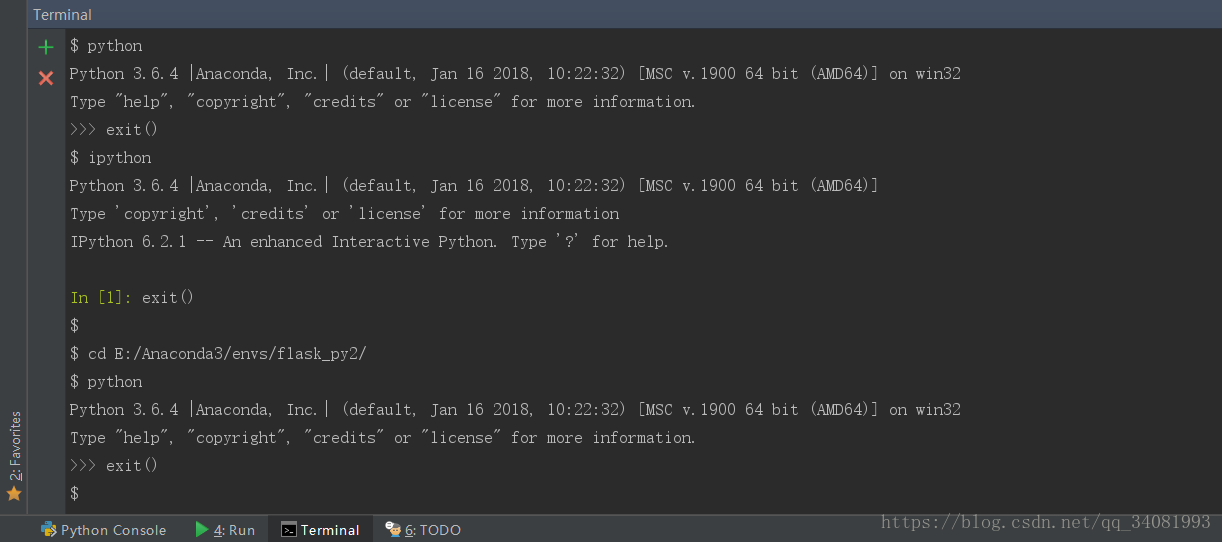Click the Python Console snake icon
1222x542 pixels.
(48, 530)
